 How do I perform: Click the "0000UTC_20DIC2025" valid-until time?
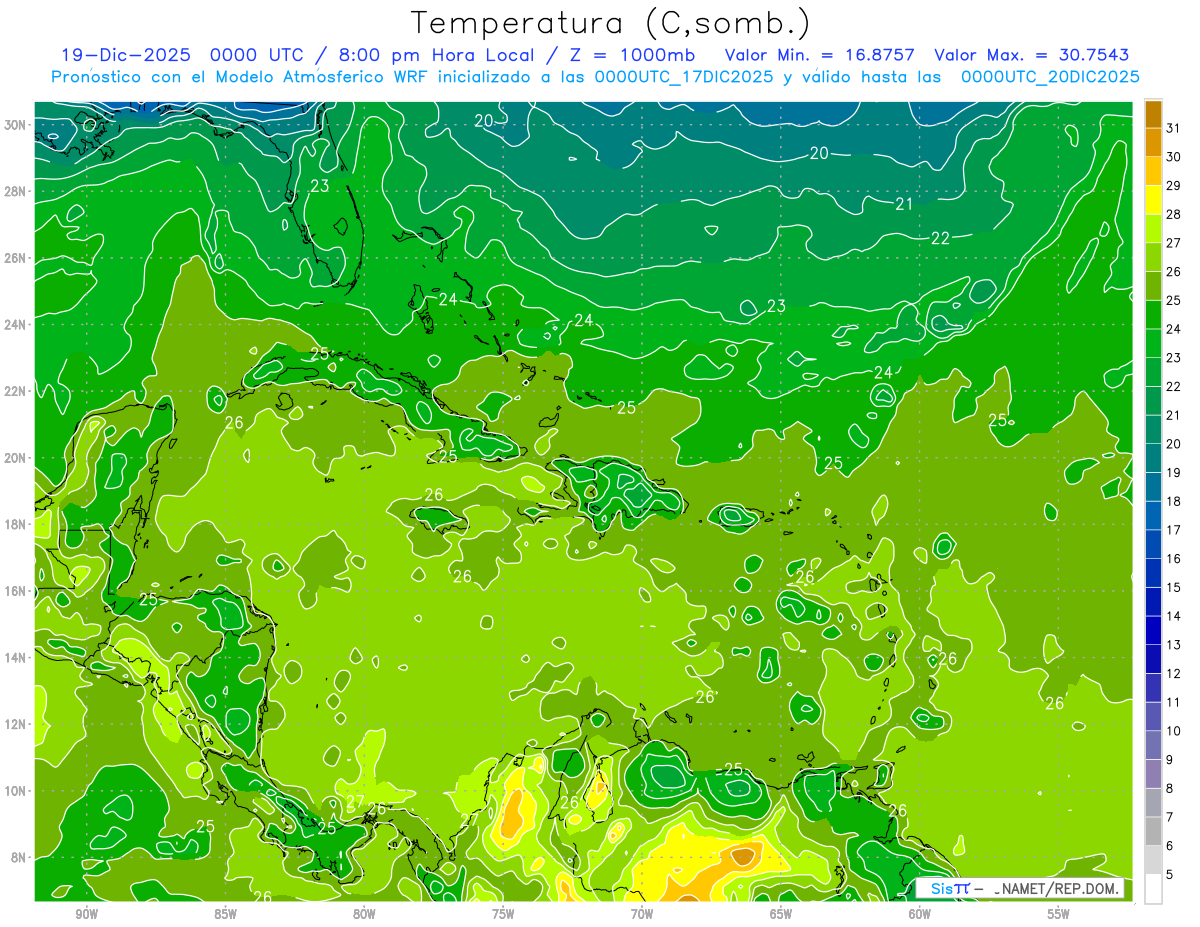coord(1050,77)
